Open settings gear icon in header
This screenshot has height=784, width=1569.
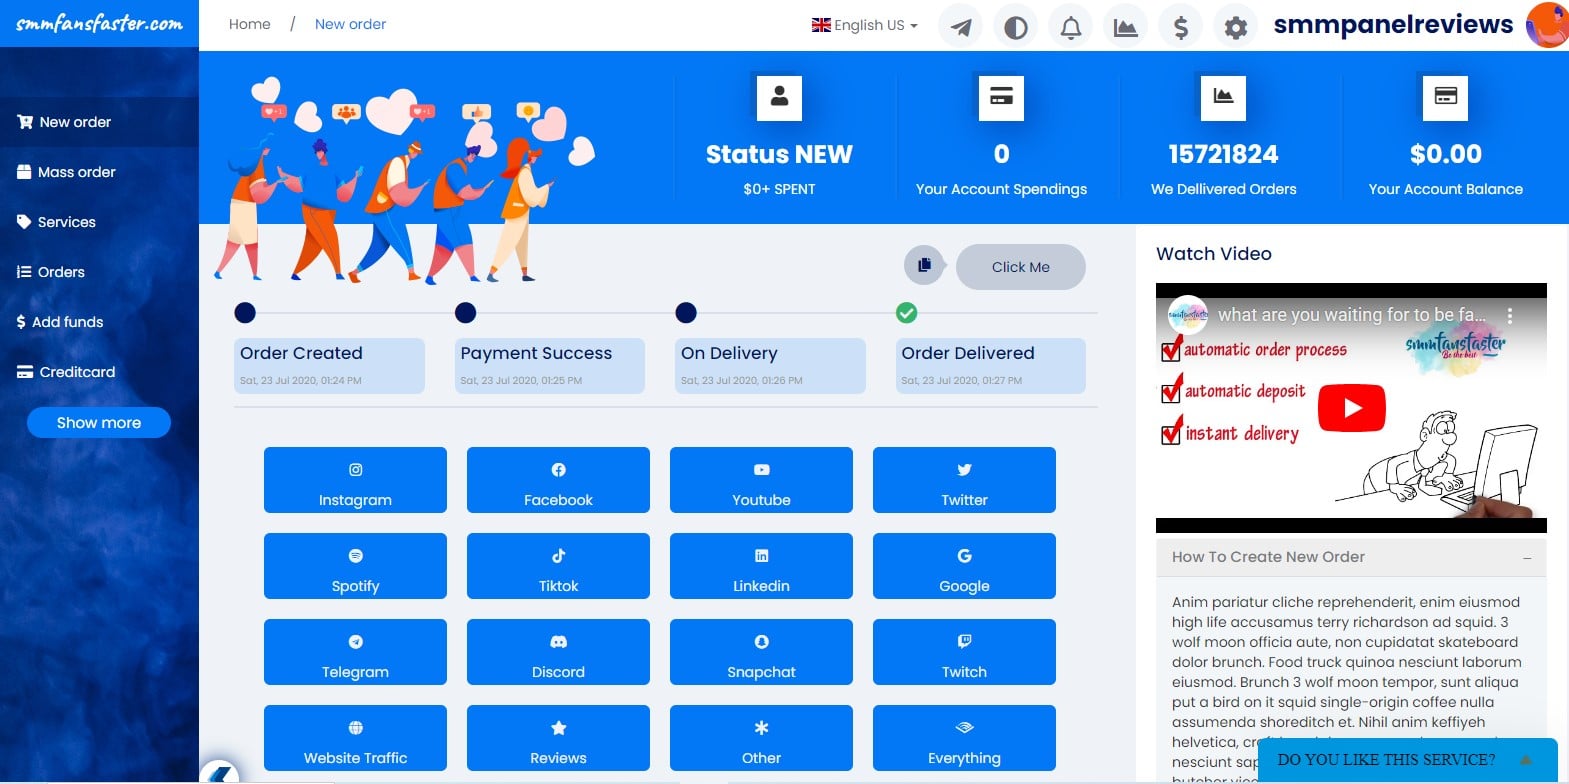[1235, 27]
